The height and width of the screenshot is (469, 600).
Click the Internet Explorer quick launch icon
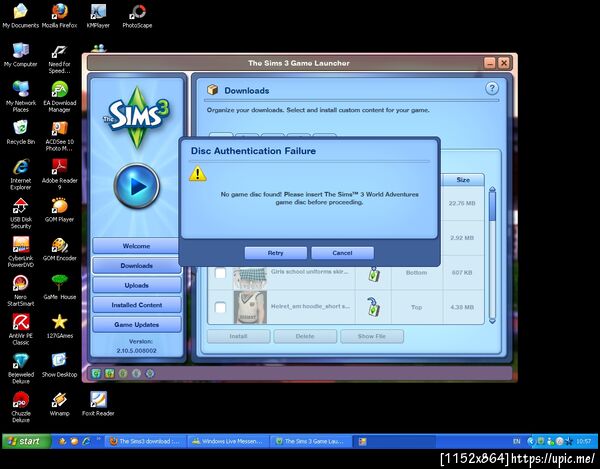point(86,441)
